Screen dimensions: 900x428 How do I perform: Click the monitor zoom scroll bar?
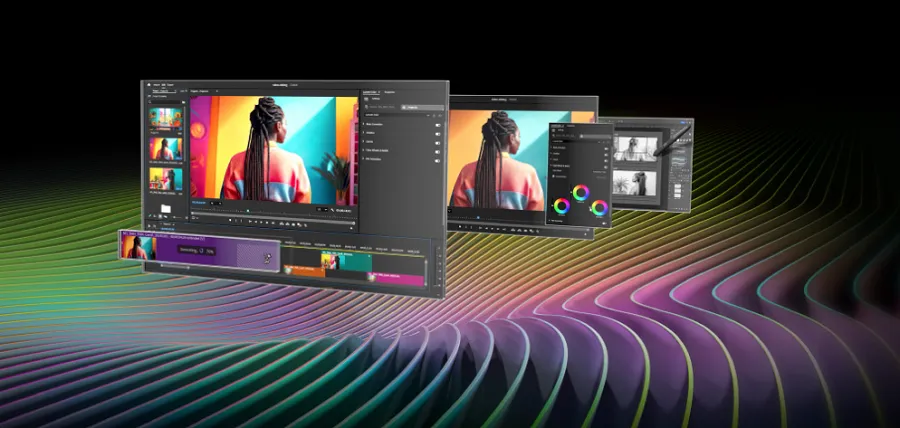coord(273,218)
